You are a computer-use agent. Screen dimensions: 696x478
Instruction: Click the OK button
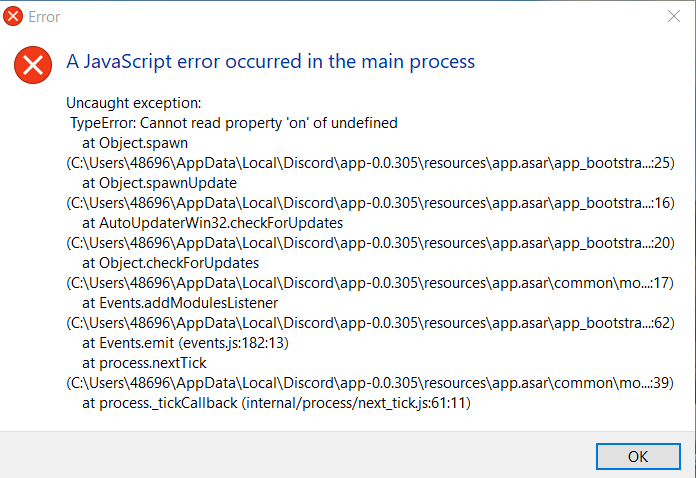pos(638,456)
